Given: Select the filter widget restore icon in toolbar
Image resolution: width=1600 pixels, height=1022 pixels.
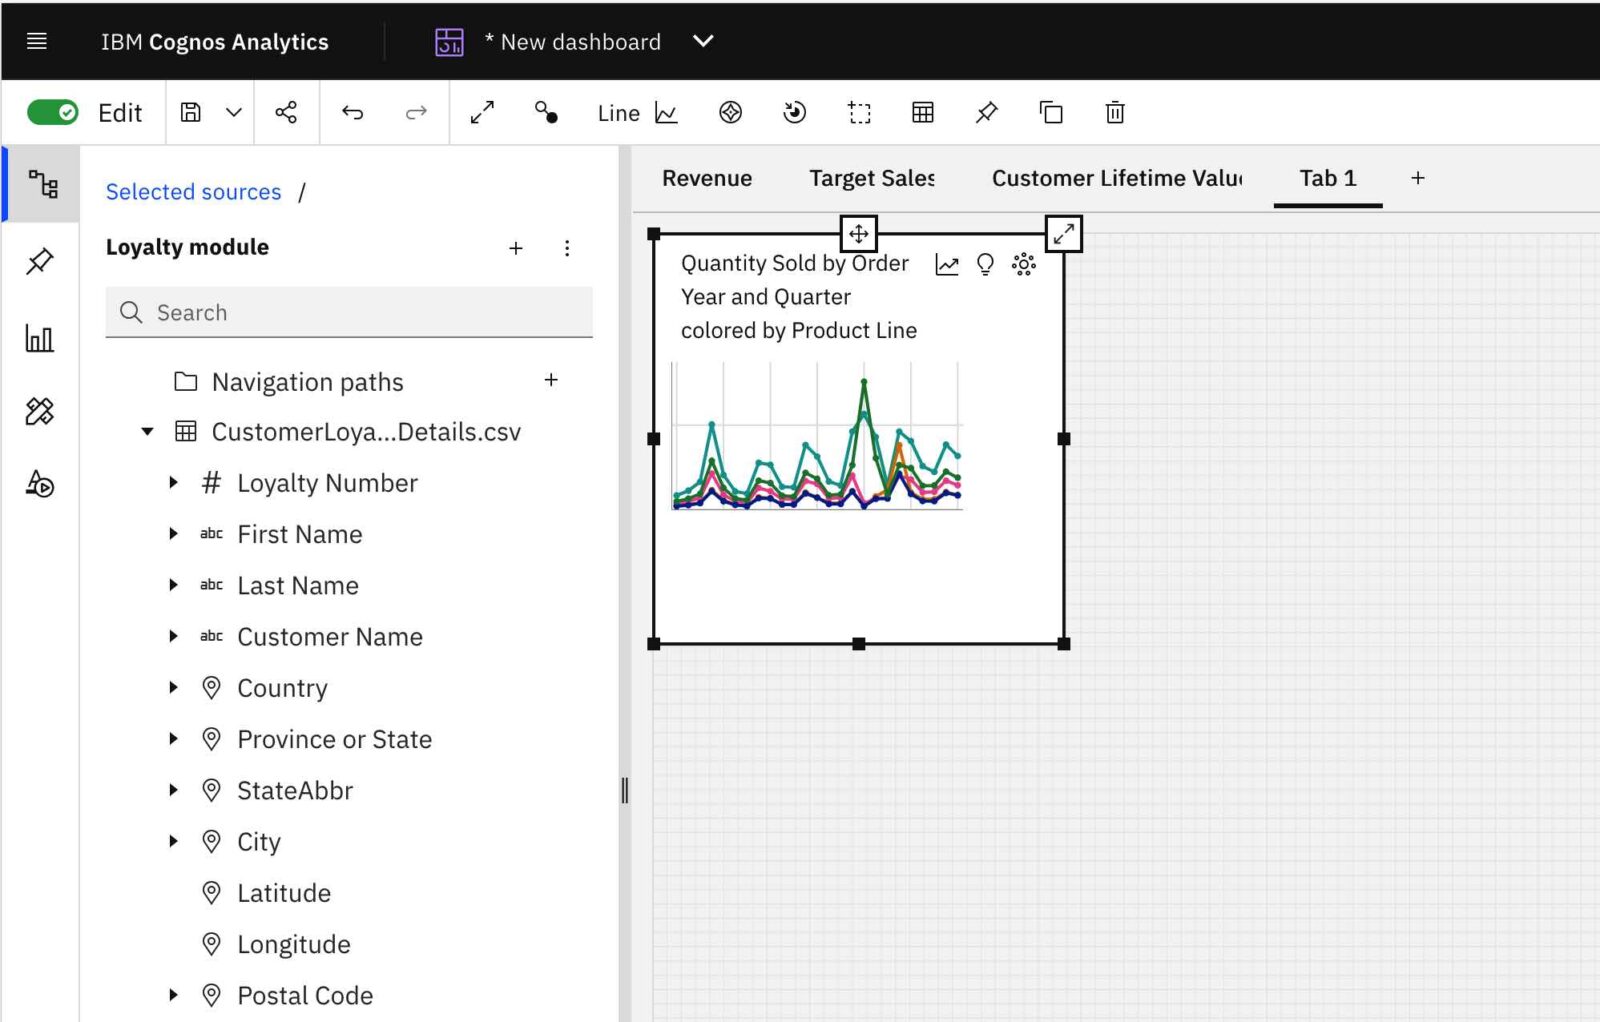Looking at the screenshot, I should point(793,112).
